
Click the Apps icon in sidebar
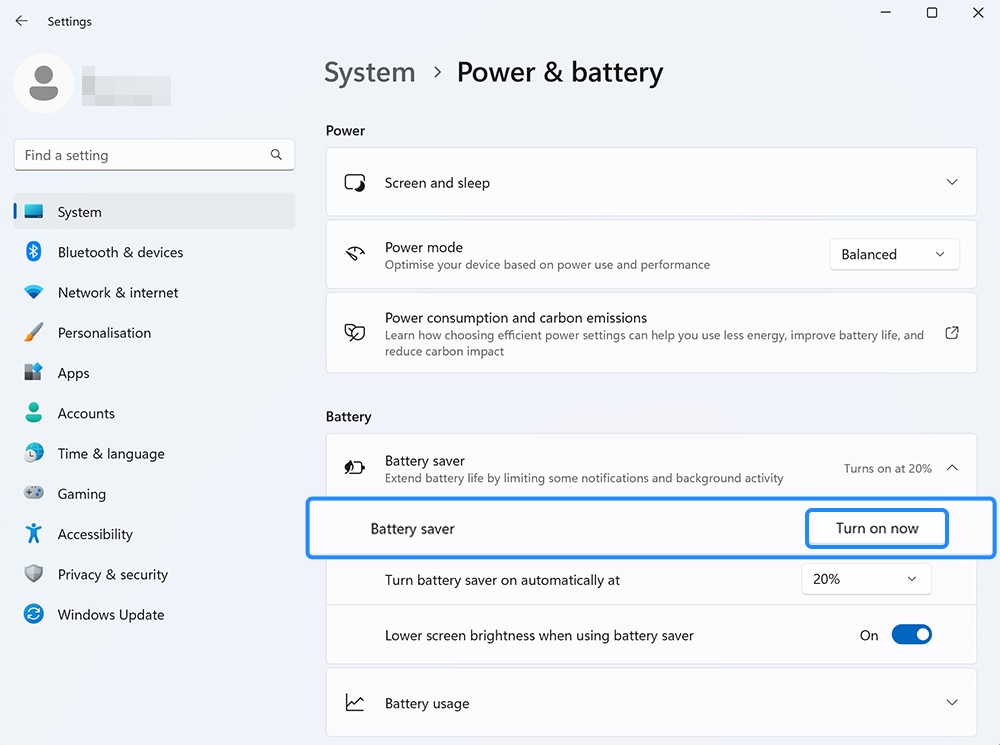[x=34, y=372]
